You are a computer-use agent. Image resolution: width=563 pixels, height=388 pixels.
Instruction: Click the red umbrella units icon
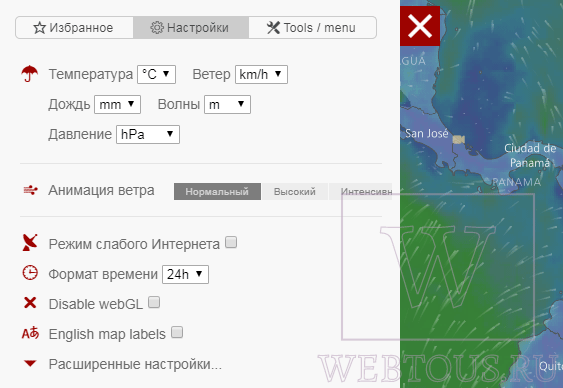[x=29, y=74]
